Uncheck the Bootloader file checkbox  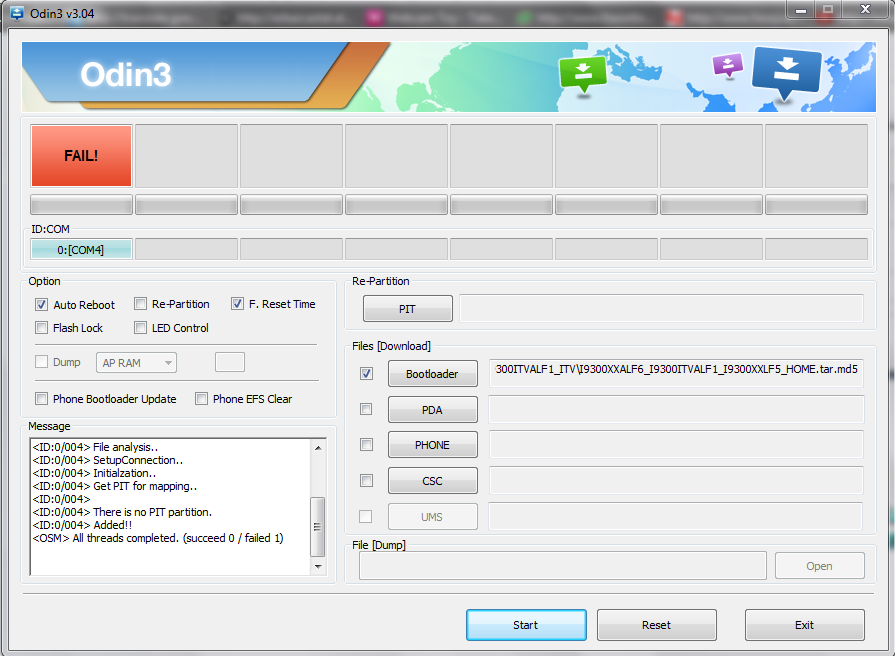click(x=366, y=373)
